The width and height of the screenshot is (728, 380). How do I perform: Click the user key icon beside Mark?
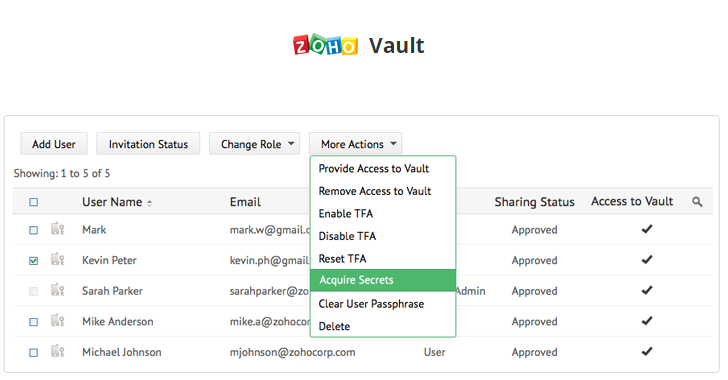tap(58, 229)
